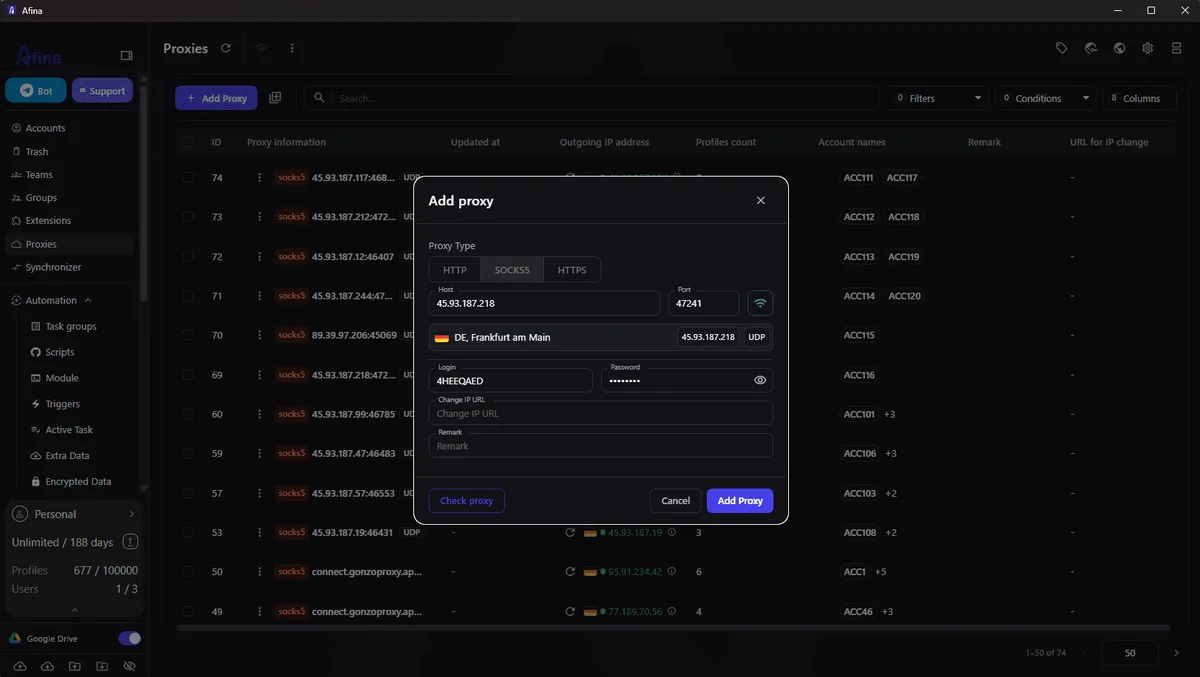
Task: Click the cloud upload icon at sidebar bottom
Action: tap(20, 665)
